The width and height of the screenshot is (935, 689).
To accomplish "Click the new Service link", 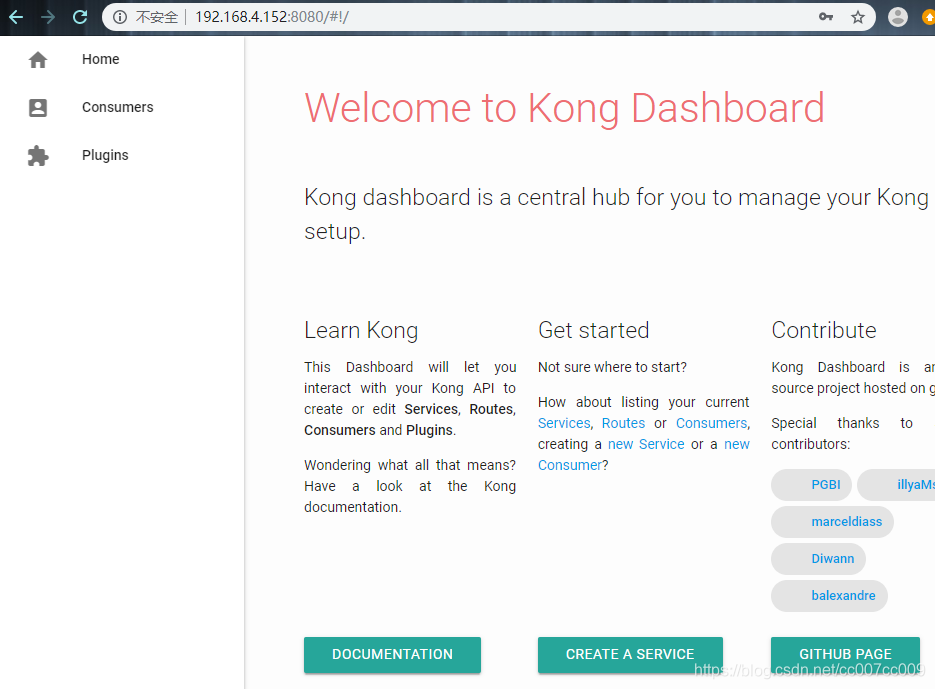I will [x=646, y=444].
